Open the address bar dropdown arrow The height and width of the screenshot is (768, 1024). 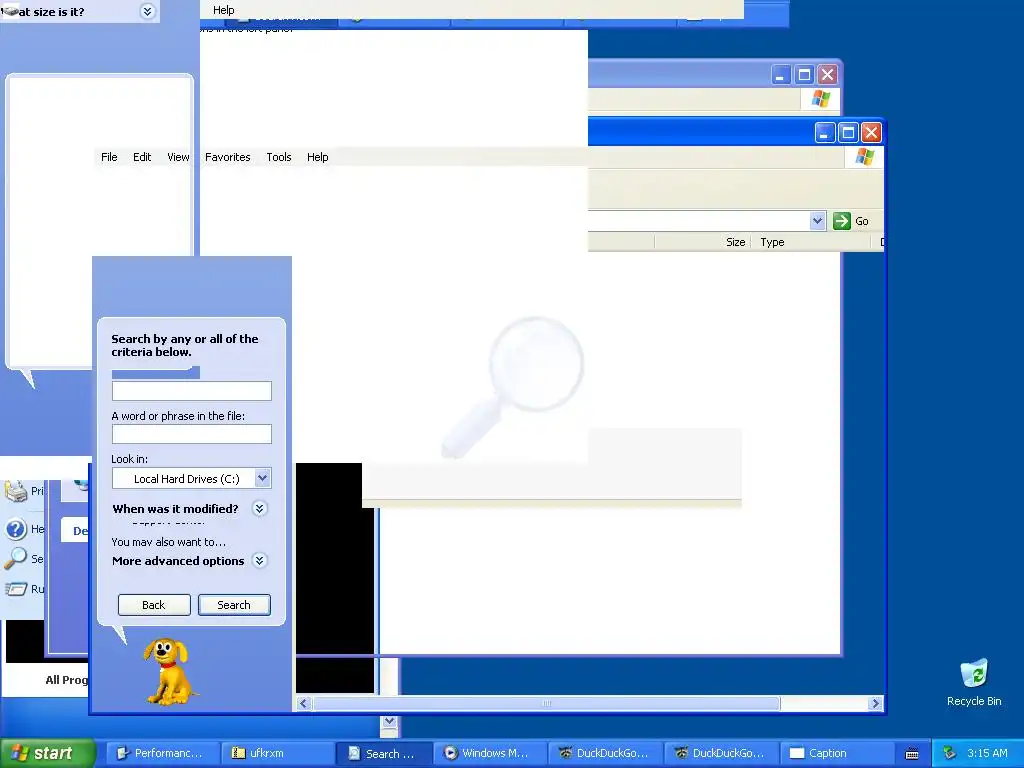coord(817,221)
